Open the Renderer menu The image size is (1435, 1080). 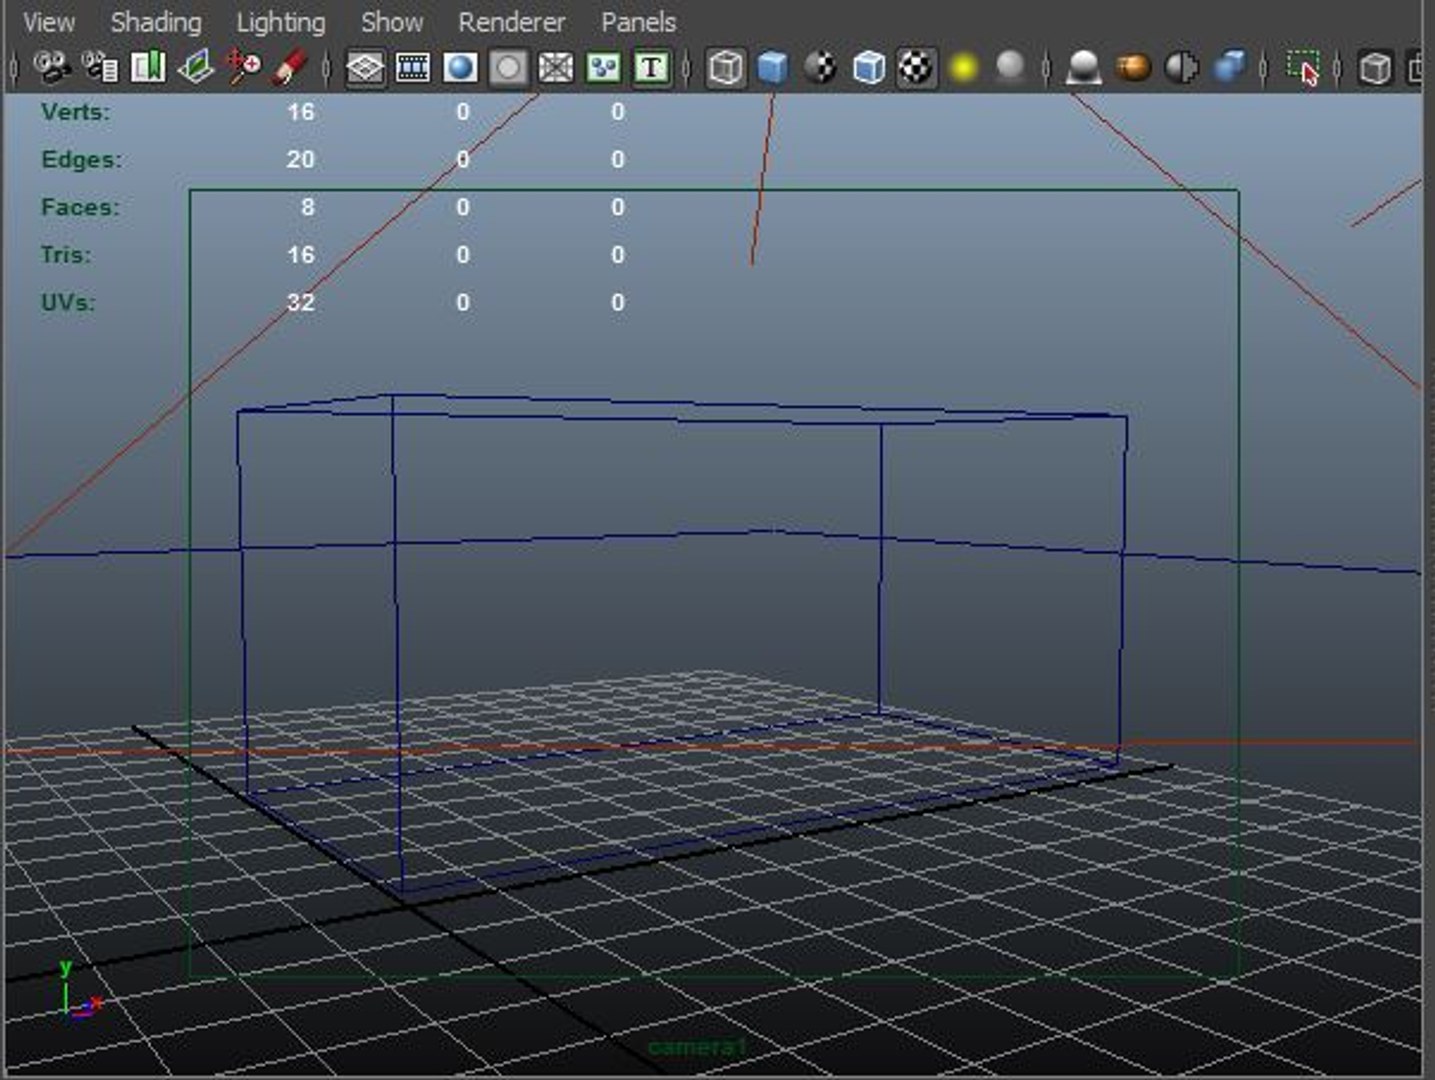(512, 22)
